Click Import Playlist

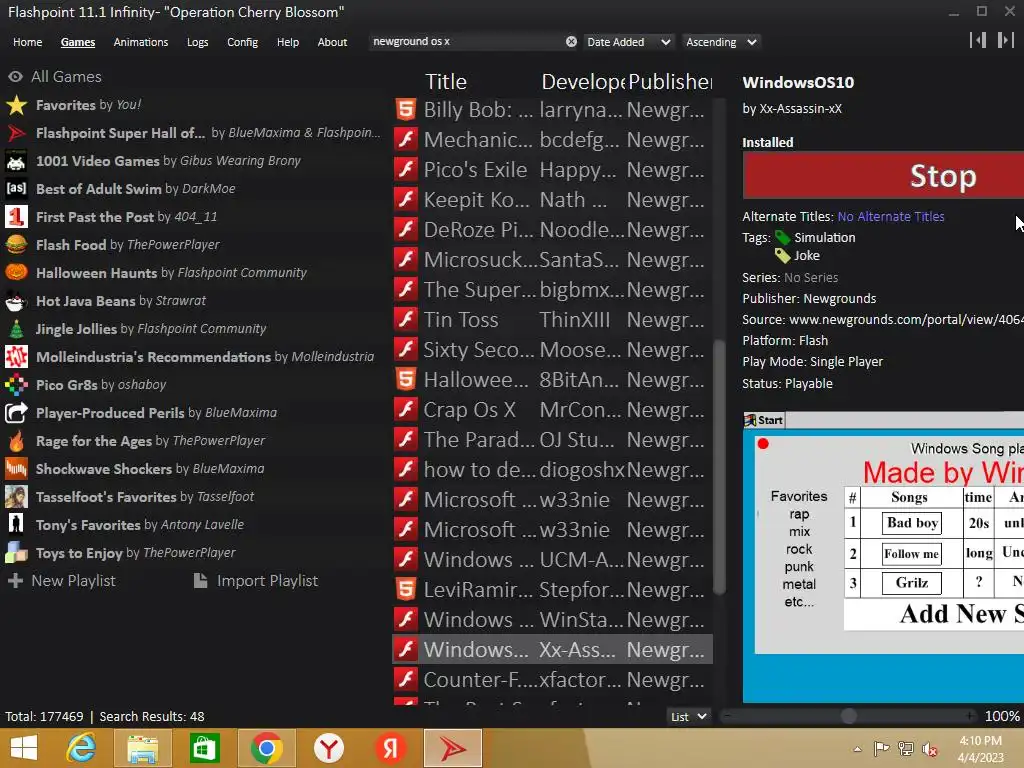click(x=256, y=581)
